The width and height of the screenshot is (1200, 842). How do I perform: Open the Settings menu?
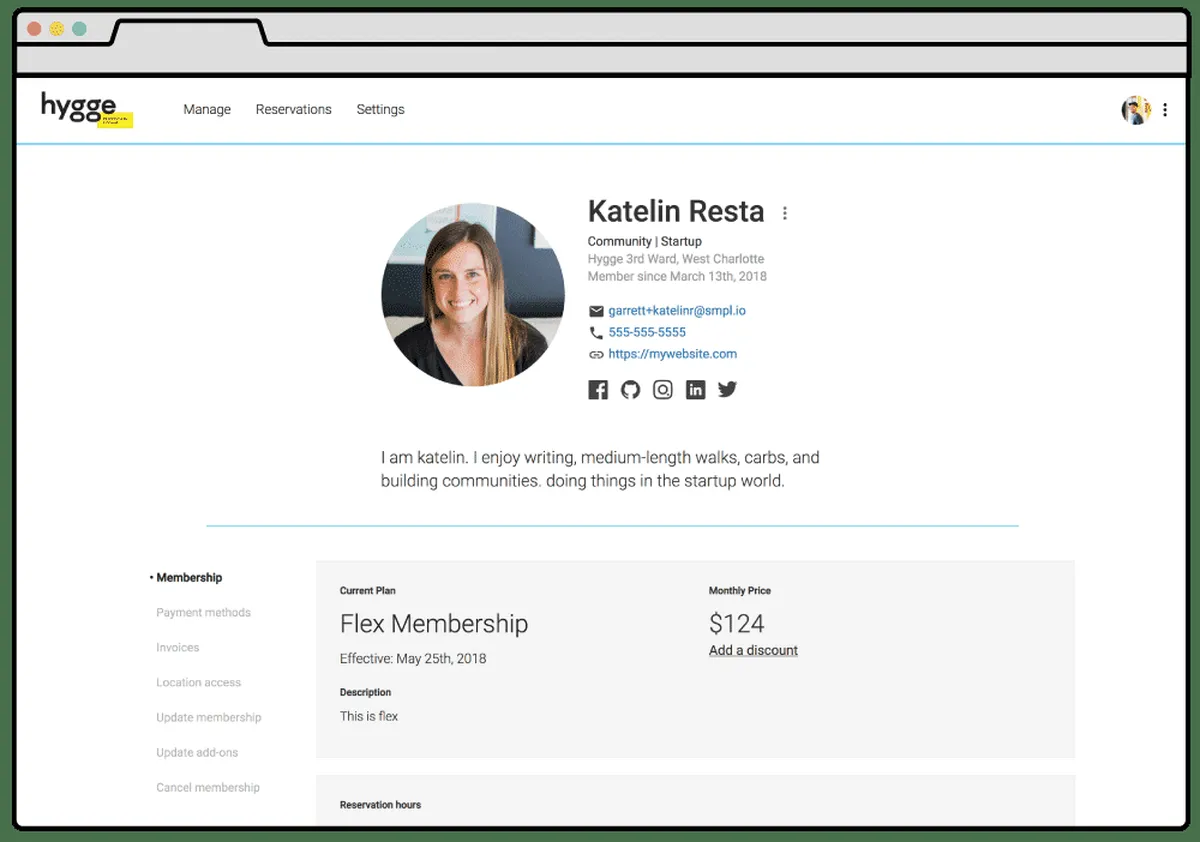point(380,110)
